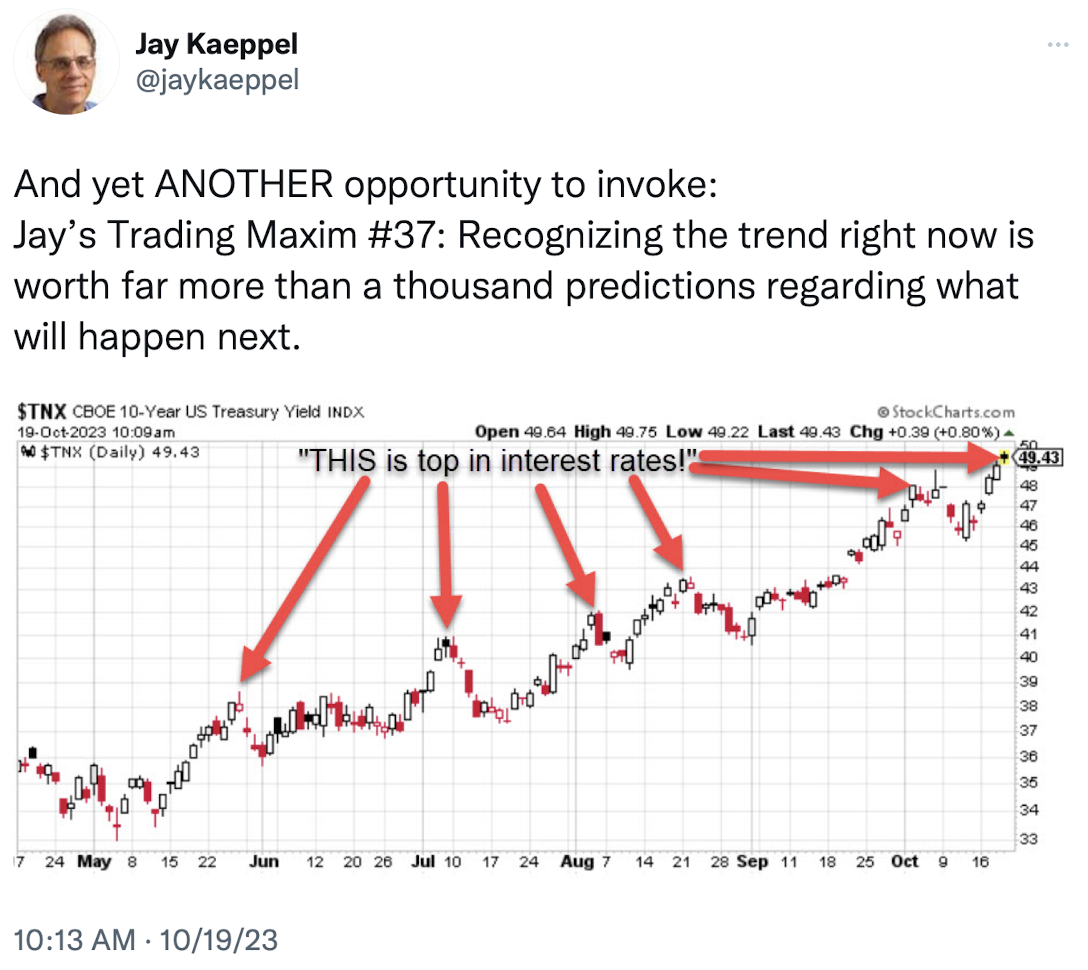Click the Jay Kaeppel display name
1088x970 pixels.
[x=216, y=44]
